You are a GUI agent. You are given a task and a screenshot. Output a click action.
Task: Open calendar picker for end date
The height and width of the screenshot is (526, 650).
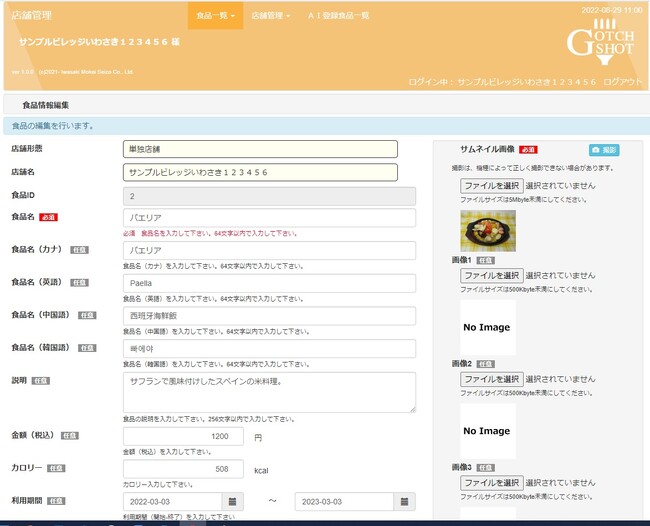tap(405, 501)
